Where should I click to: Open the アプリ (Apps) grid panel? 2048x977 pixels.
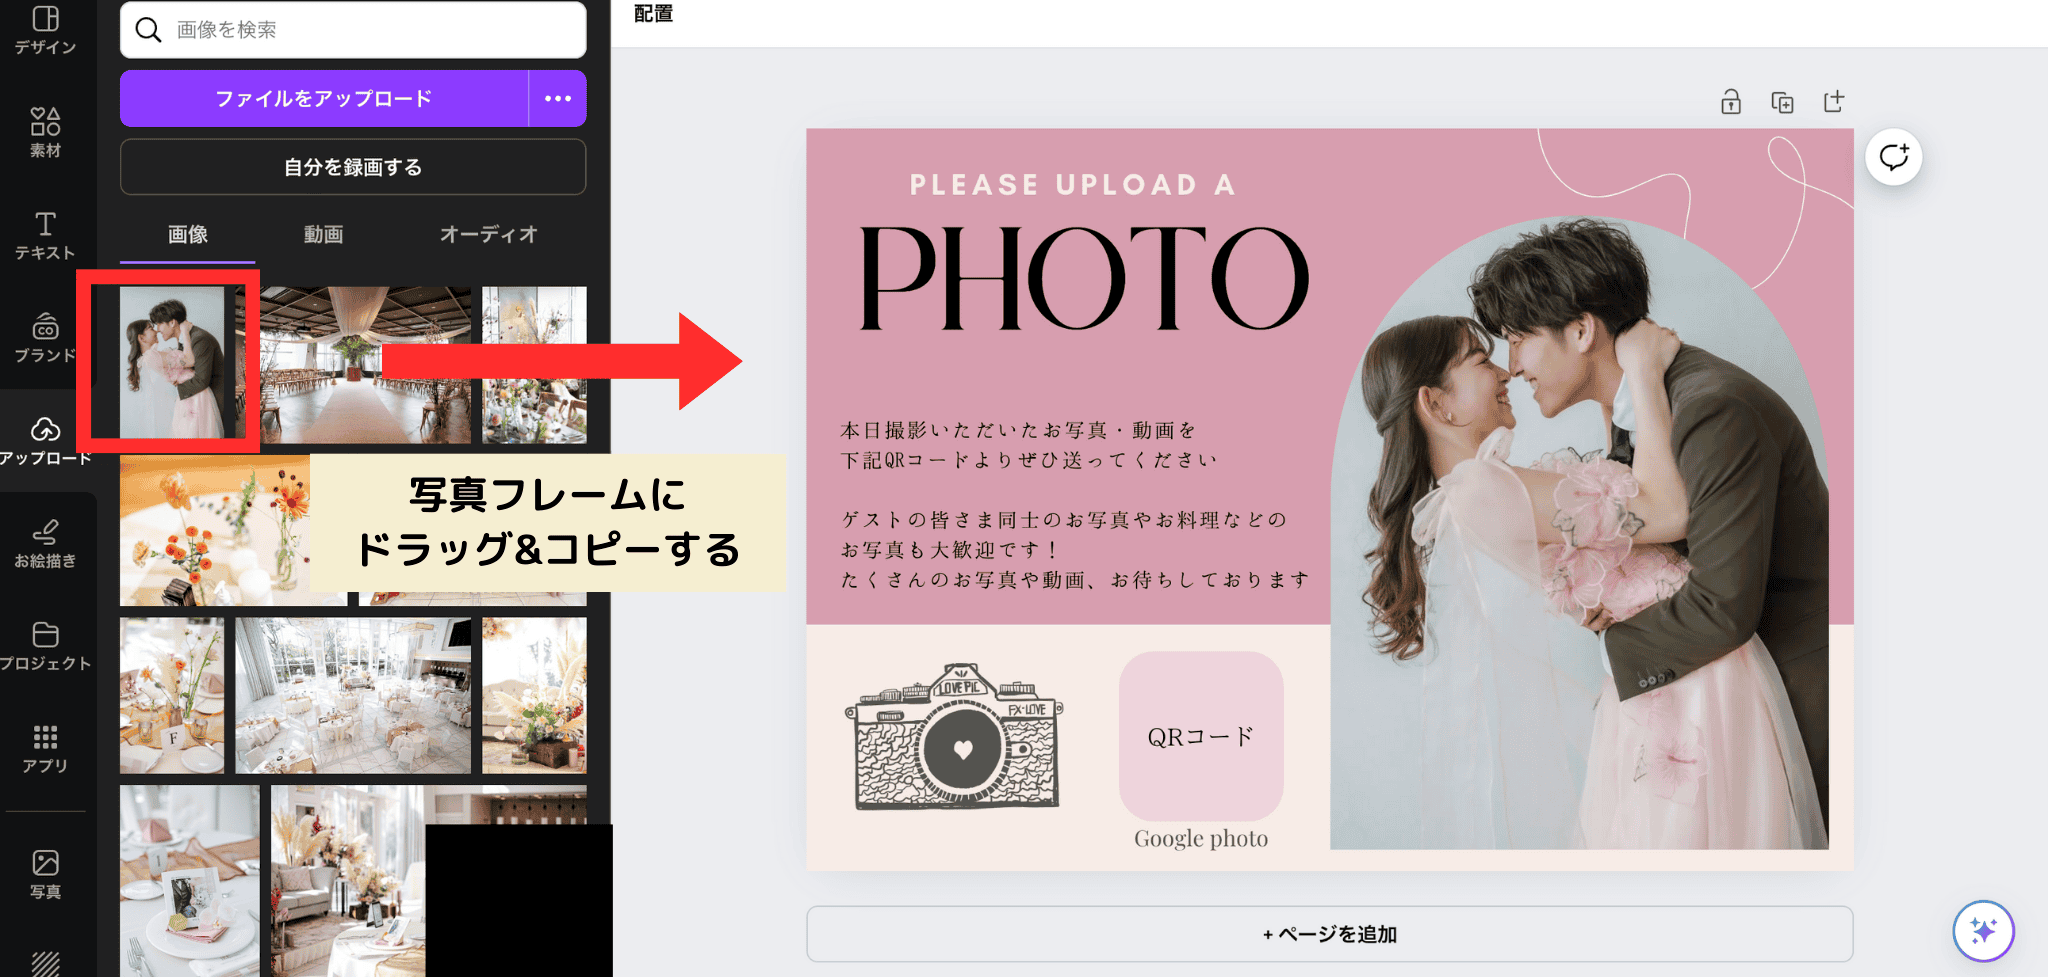(x=45, y=749)
